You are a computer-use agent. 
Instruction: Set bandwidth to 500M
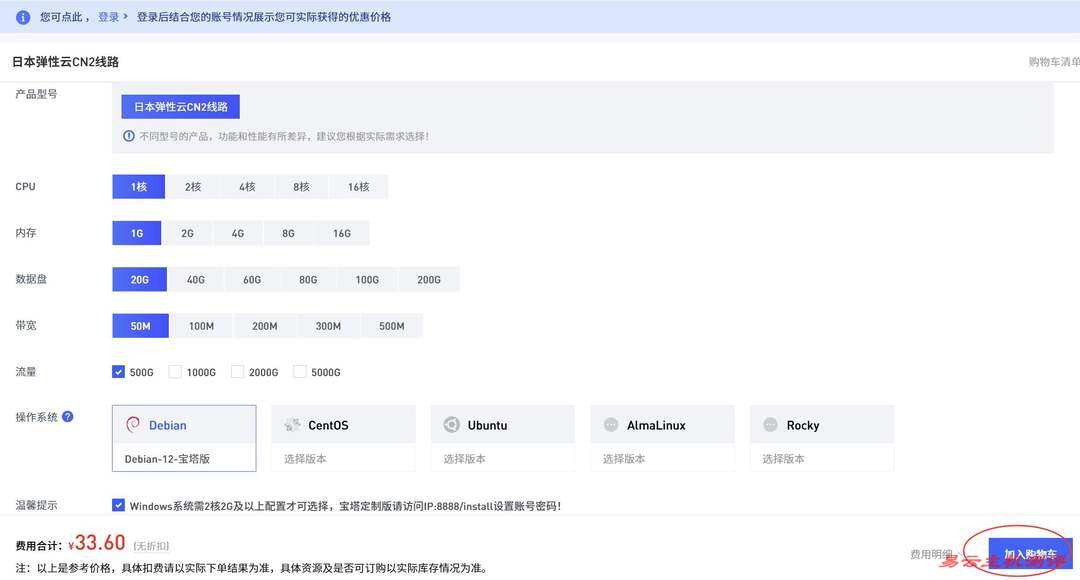point(391,326)
